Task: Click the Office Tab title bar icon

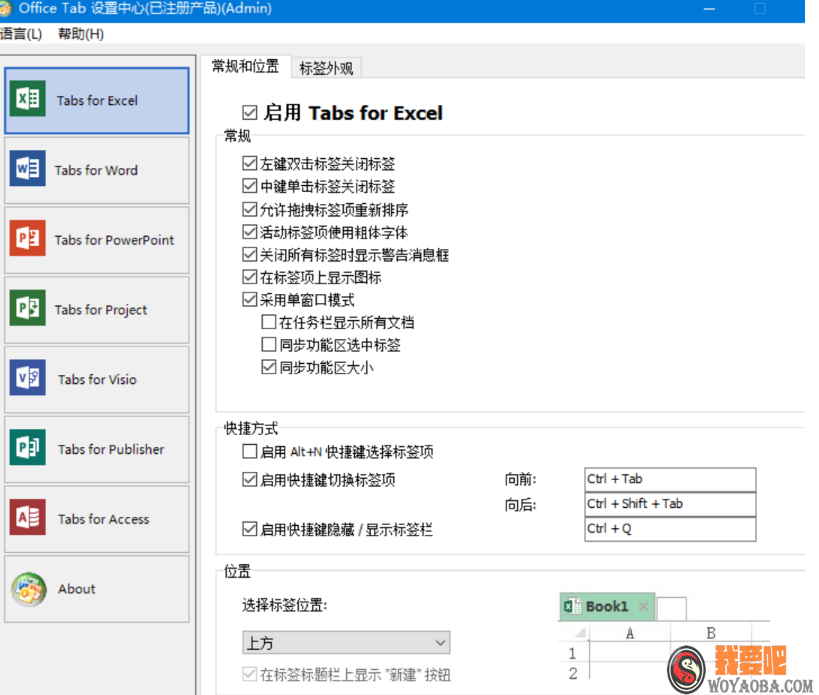Action: pos(6,8)
